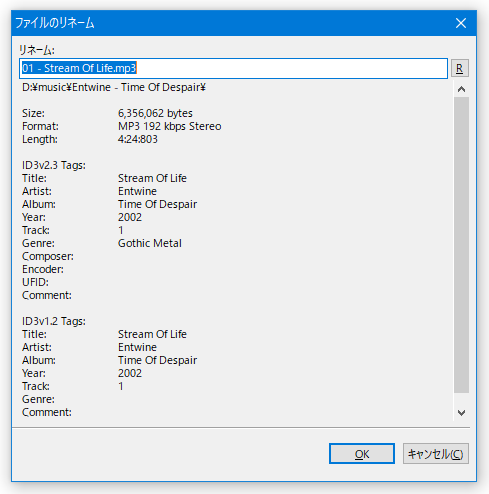Screen dimensions: 489x494
Task: Click the format text MP3 192 kbps Stereo
Action: point(170,126)
